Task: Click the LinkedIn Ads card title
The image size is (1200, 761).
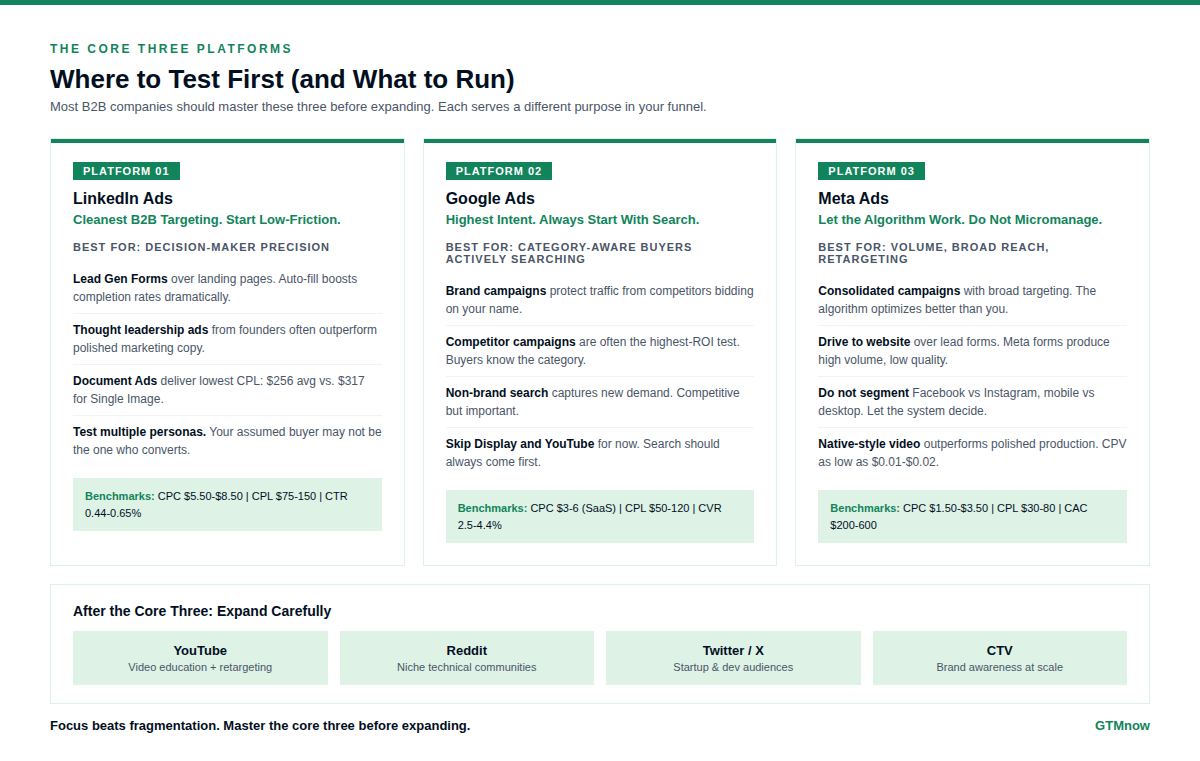Action: 123,199
